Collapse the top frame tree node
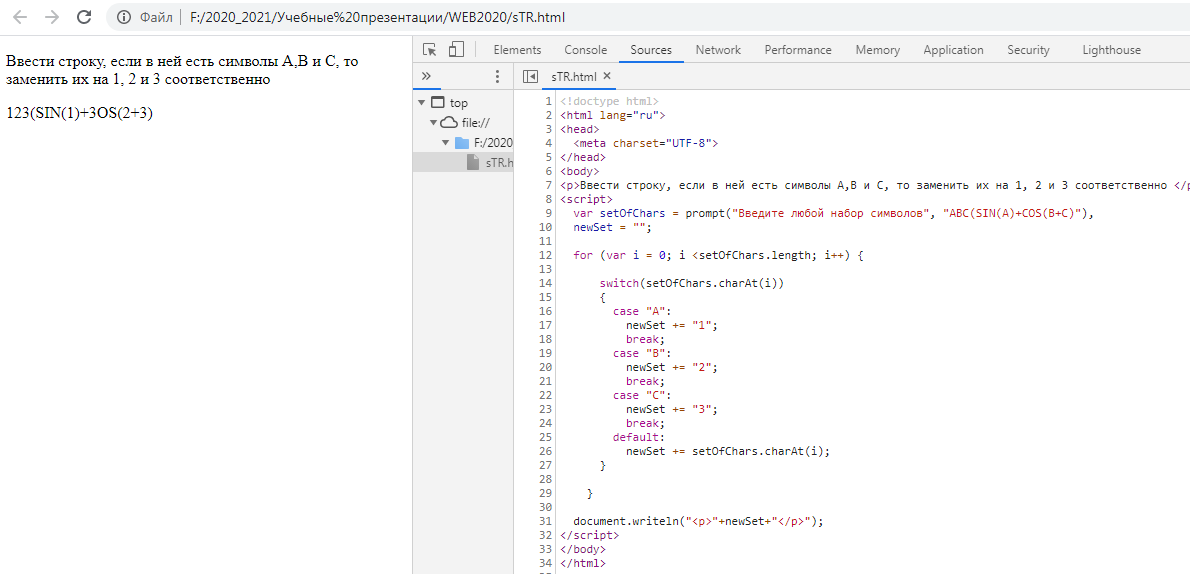Image resolution: width=1190 pixels, height=574 pixels. click(422, 103)
